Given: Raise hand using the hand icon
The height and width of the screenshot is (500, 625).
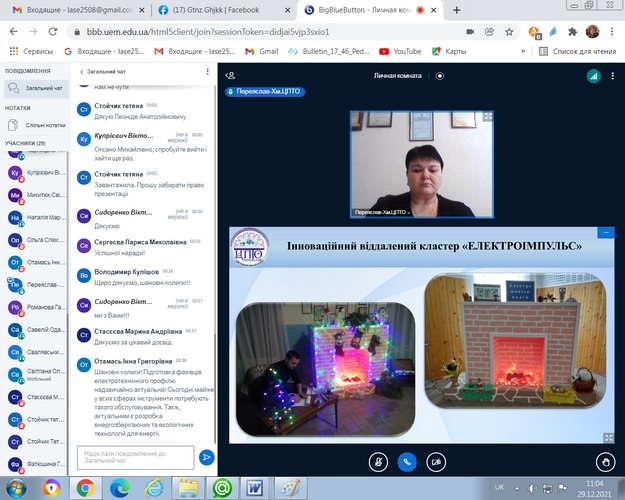Looking at the screenshot, I should coord(604,462).
